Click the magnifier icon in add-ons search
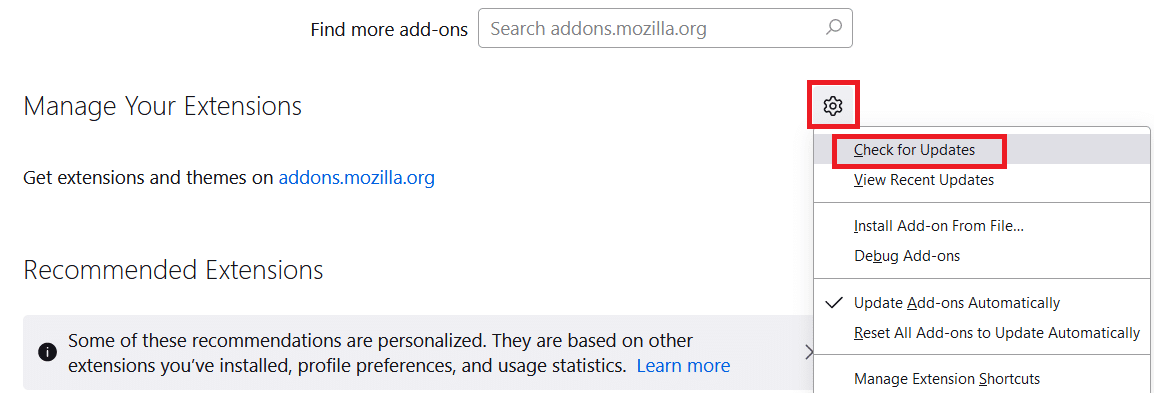Image resolution: width=1154 pixels, height=393 pixels. pos(833,28)
